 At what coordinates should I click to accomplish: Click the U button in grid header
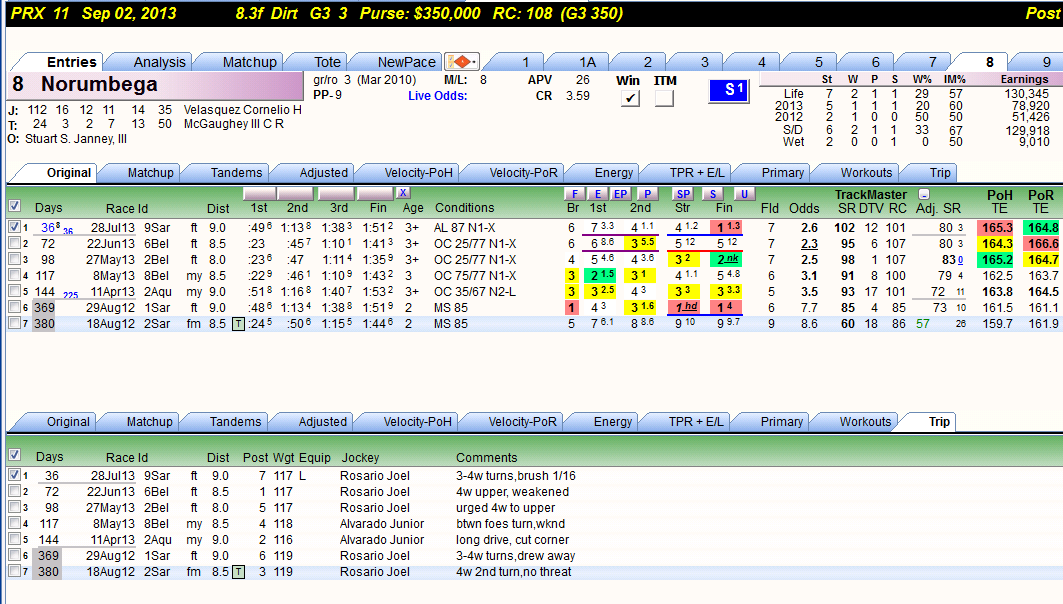744,194
